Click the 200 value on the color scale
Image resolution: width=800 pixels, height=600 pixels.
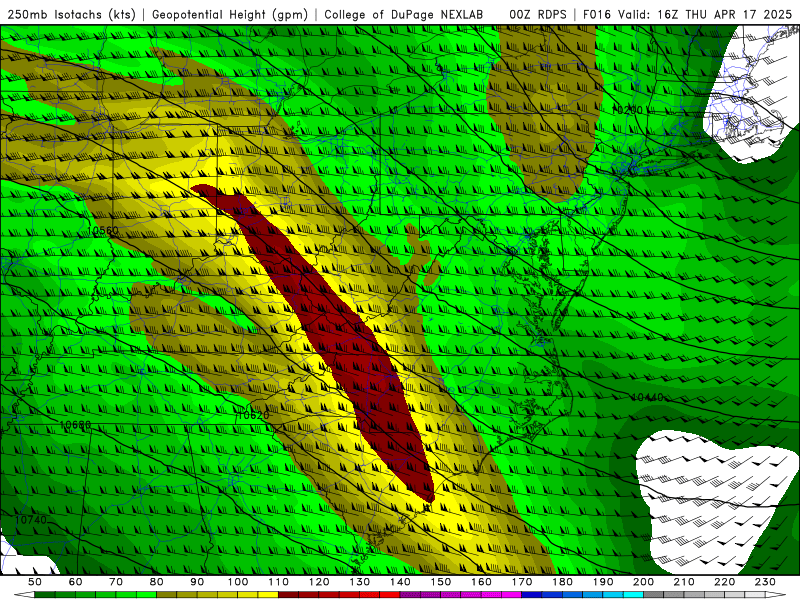tap(644, 582)
